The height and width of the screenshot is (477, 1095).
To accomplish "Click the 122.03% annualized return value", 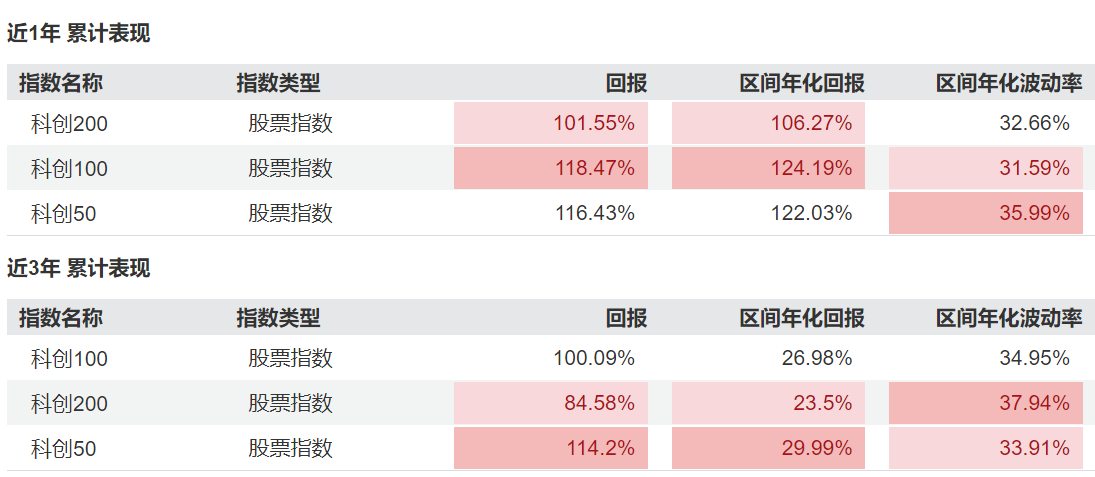I will (x=811, y=213).
